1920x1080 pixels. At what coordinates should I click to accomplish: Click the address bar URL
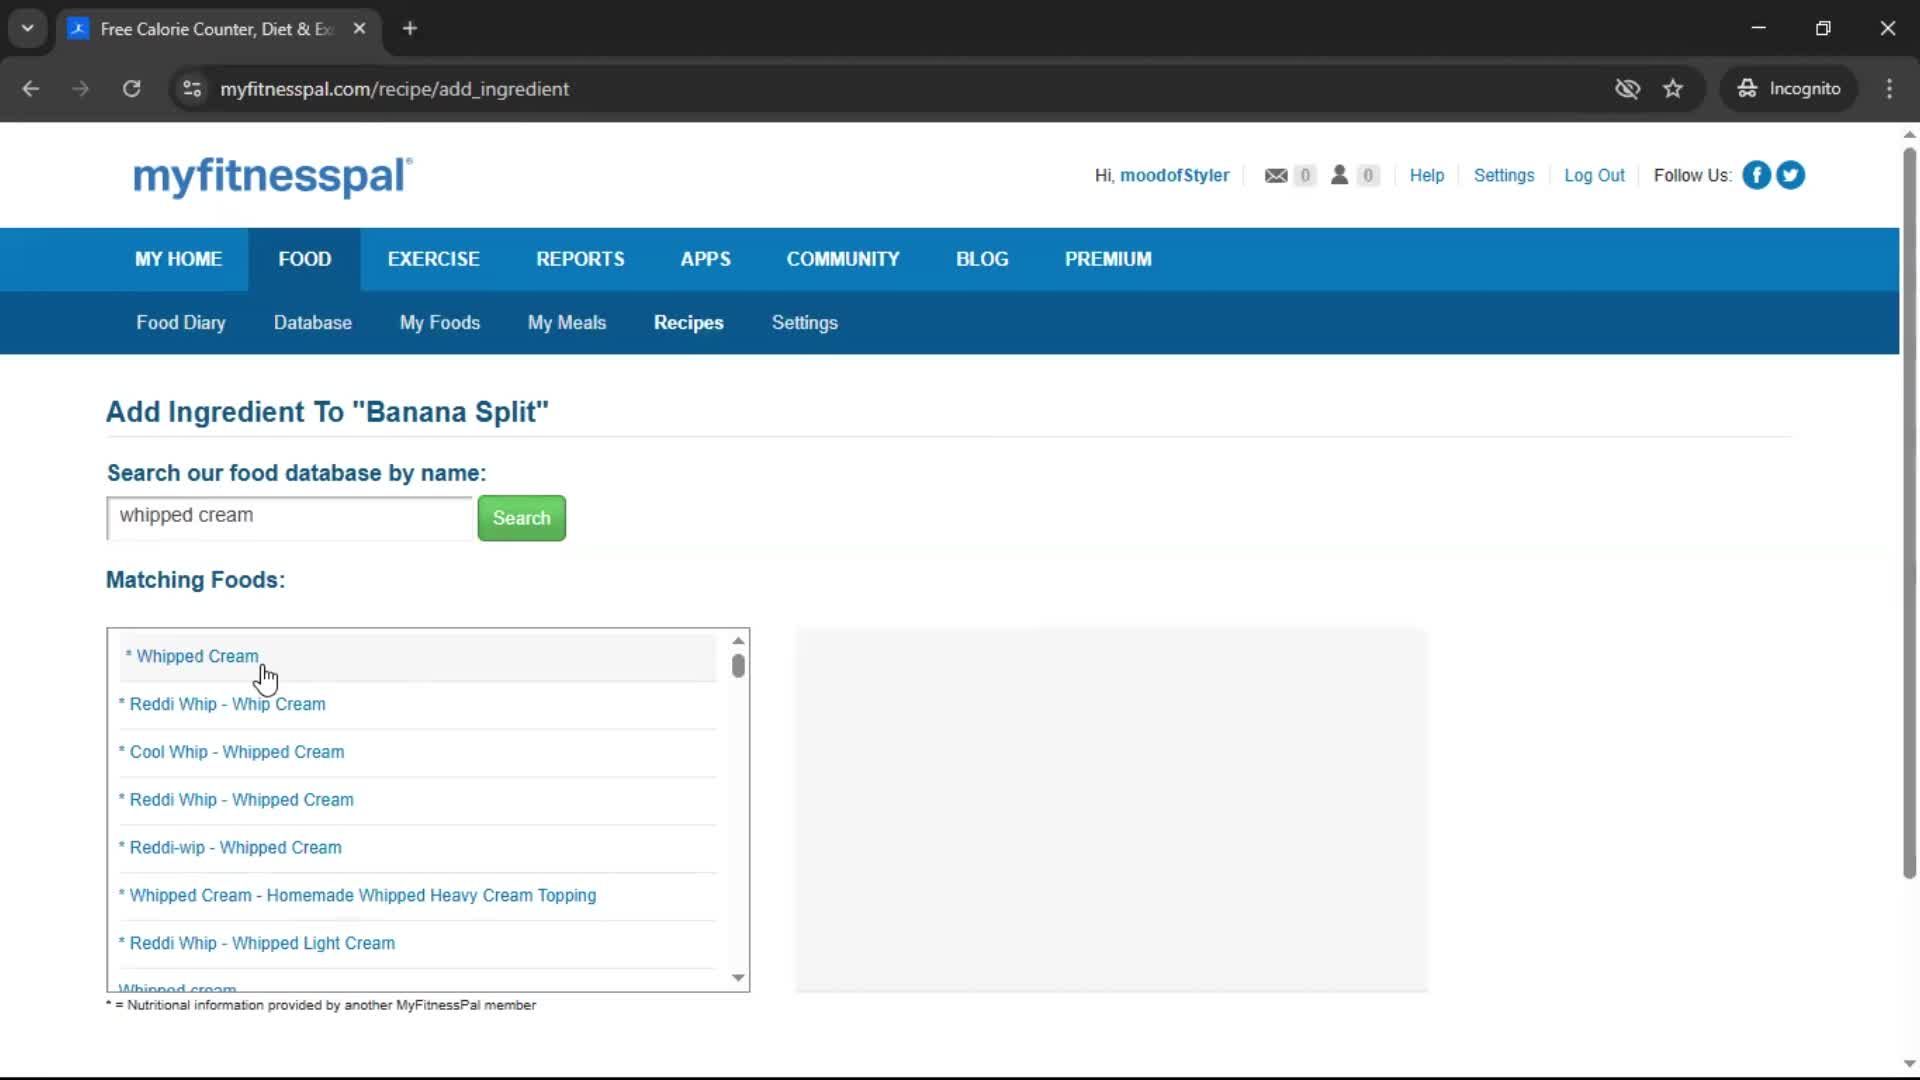(x=395, y=89)
